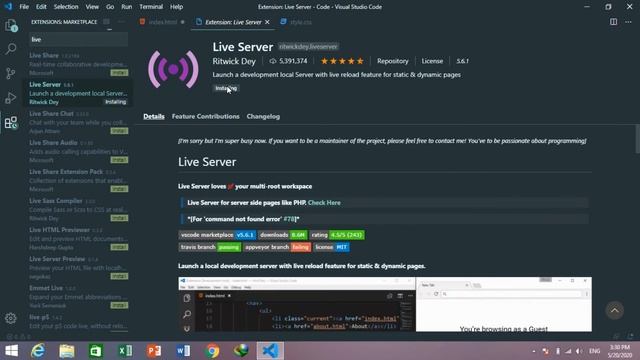640x360 pixels.
Task: Open extensions panel More Actions ellipsis
Action: 121,22
